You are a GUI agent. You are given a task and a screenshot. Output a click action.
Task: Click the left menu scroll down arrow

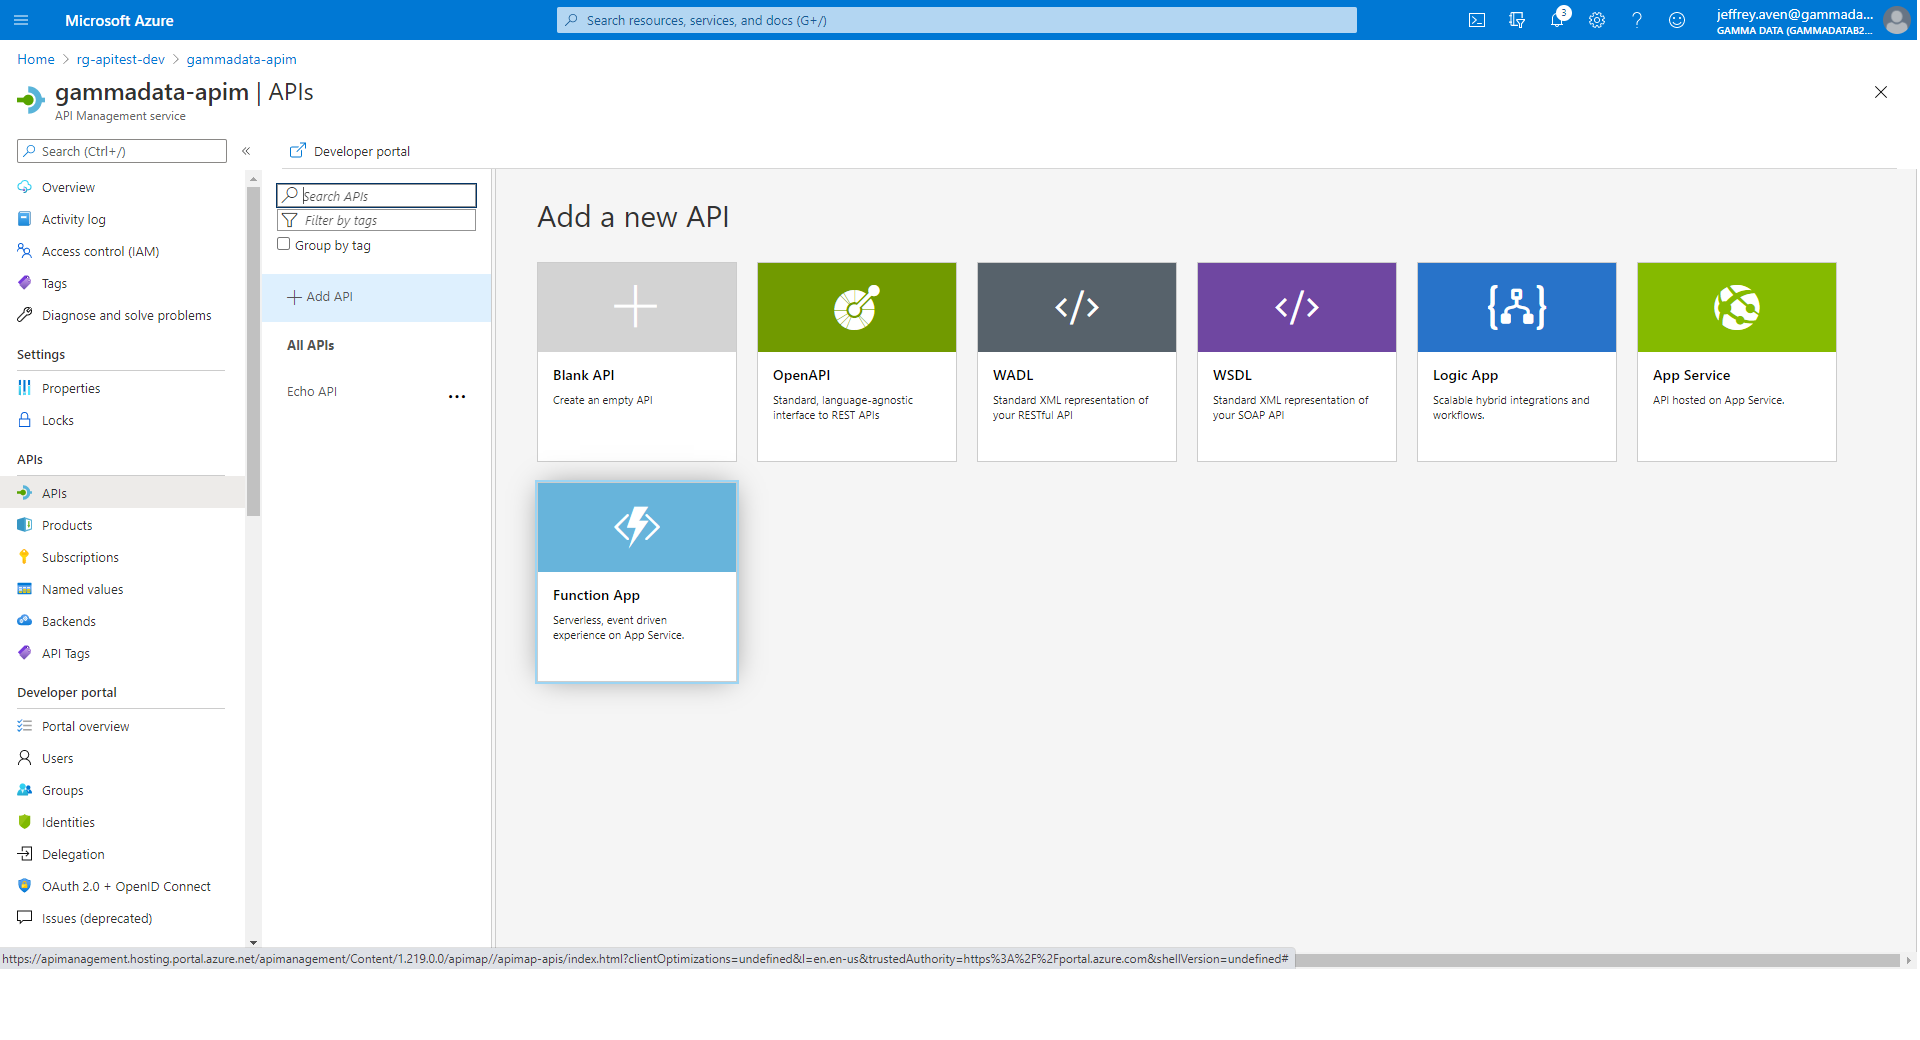(x=253, y=942)
